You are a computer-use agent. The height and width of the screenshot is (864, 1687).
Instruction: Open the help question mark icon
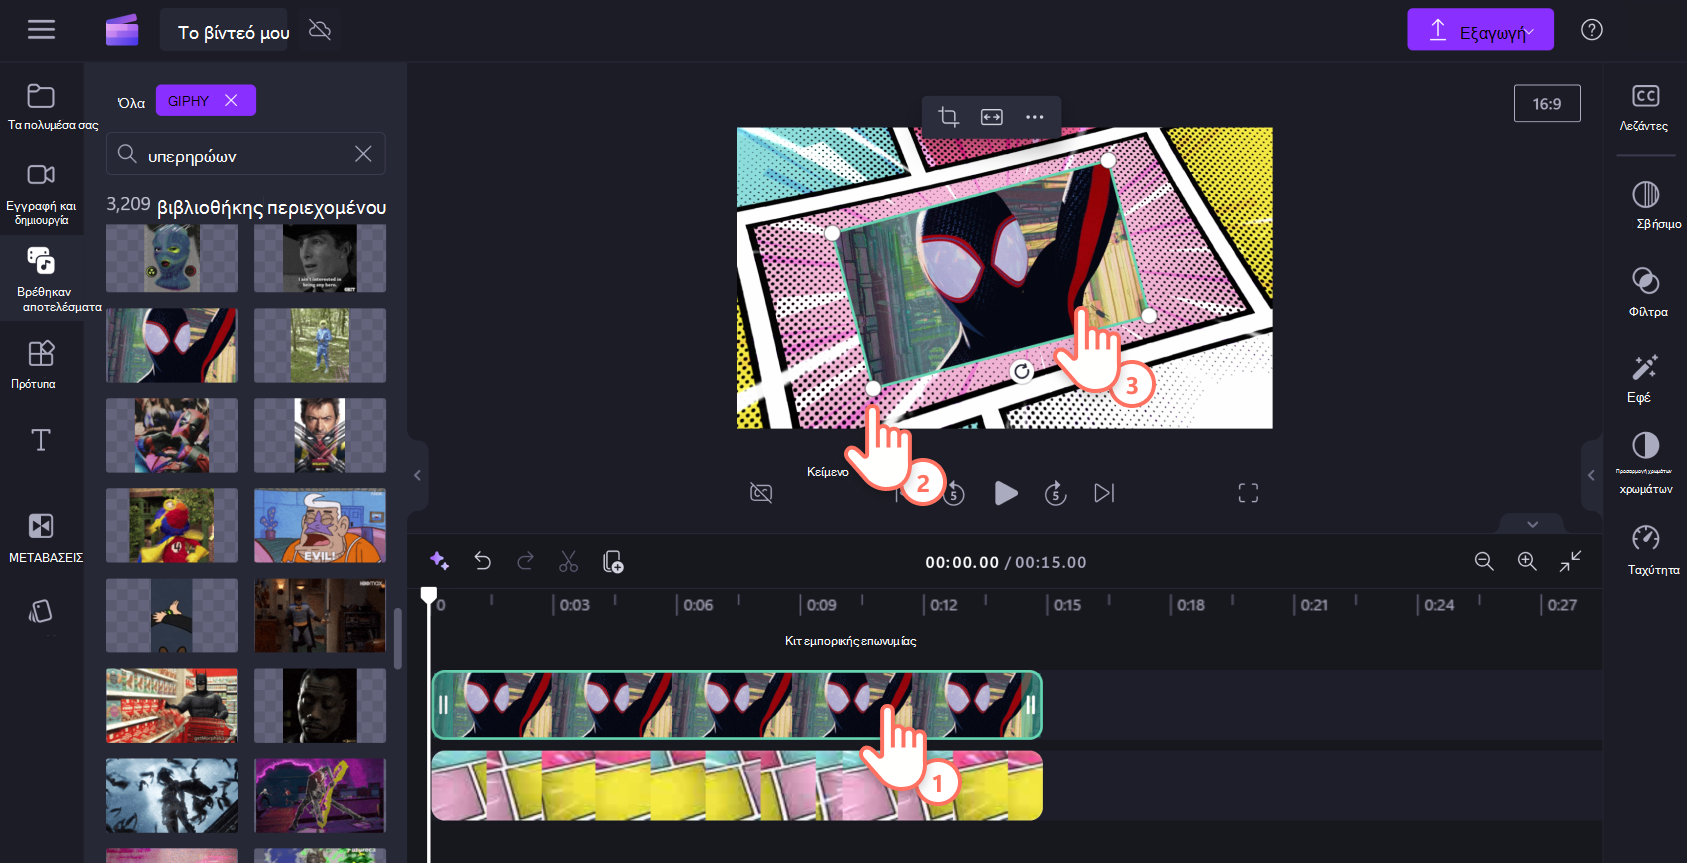[x=1592, y=30]
